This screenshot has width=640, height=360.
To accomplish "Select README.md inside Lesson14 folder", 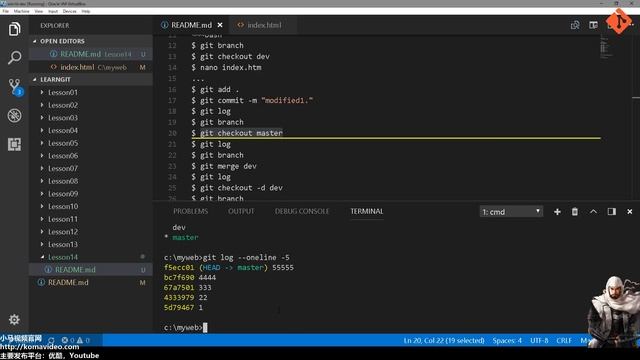I will tap(91, 269).
